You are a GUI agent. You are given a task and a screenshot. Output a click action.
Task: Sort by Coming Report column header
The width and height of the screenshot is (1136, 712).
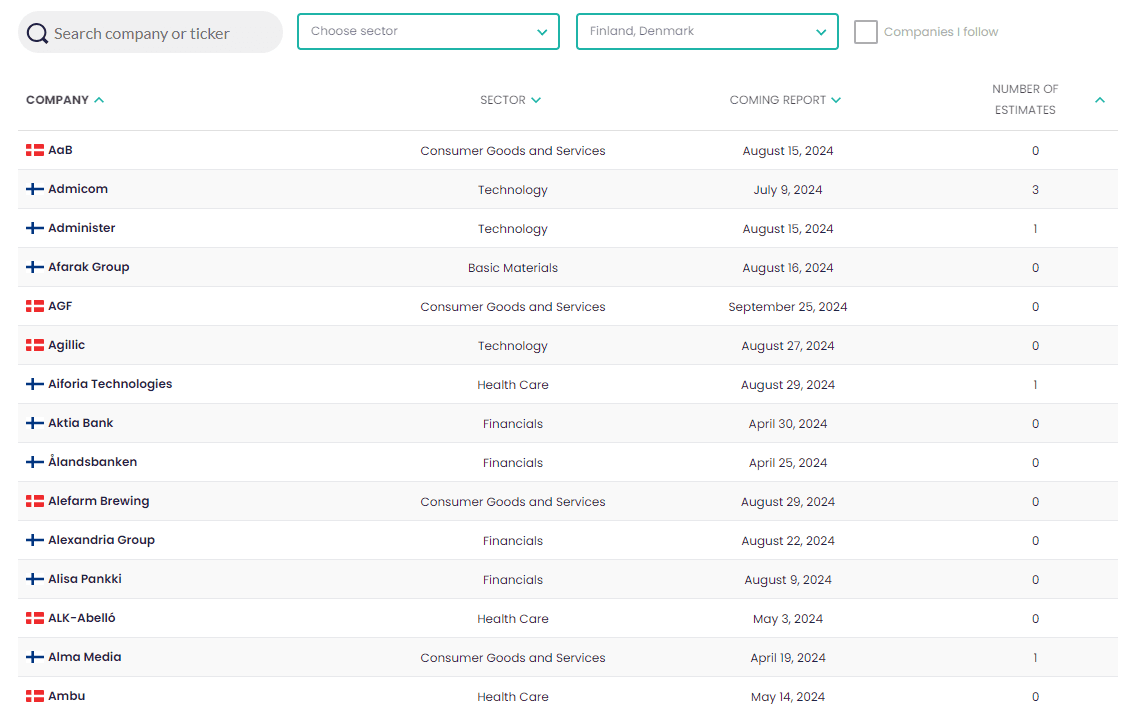pos(785,100)
